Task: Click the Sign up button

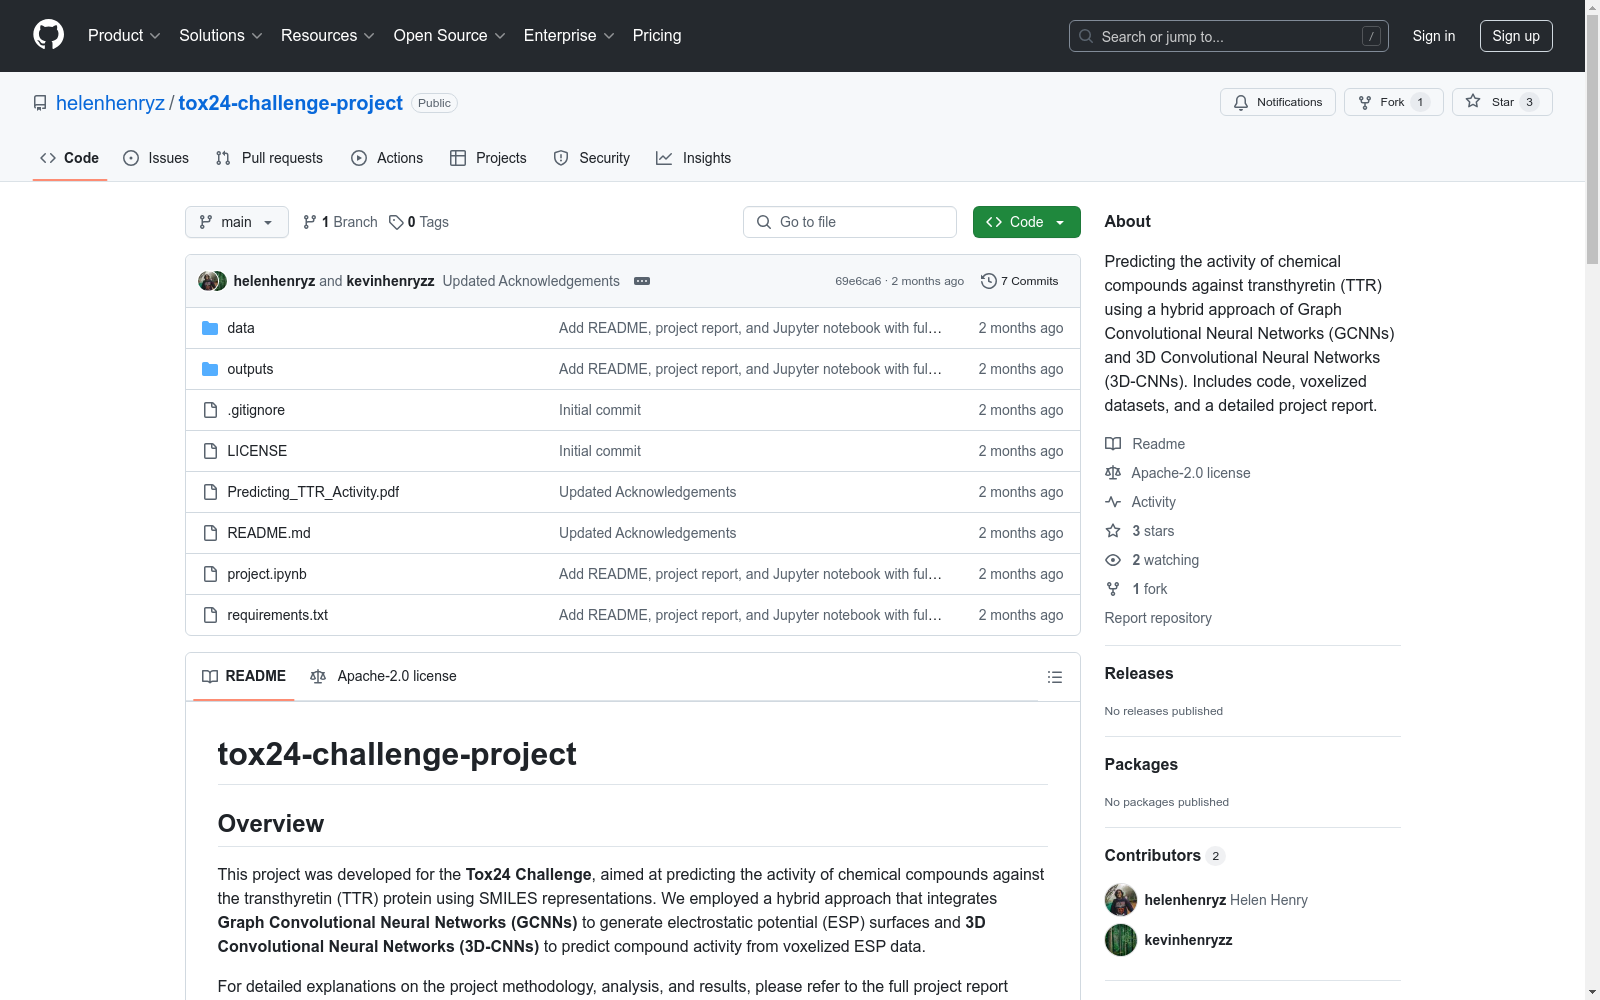Action: tap(1516, 36)
